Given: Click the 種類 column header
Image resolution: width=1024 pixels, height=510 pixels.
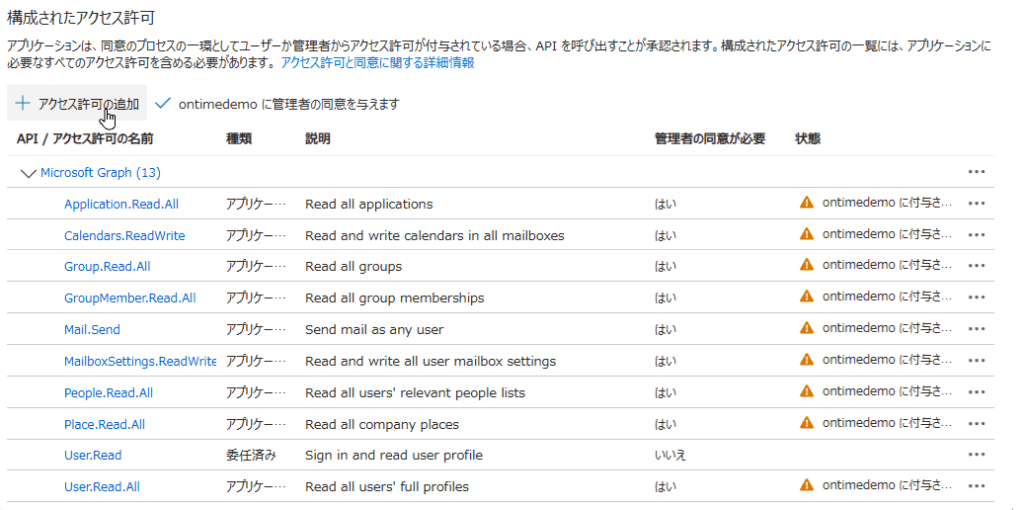Looking at the screenshot, I should (239, 138).
